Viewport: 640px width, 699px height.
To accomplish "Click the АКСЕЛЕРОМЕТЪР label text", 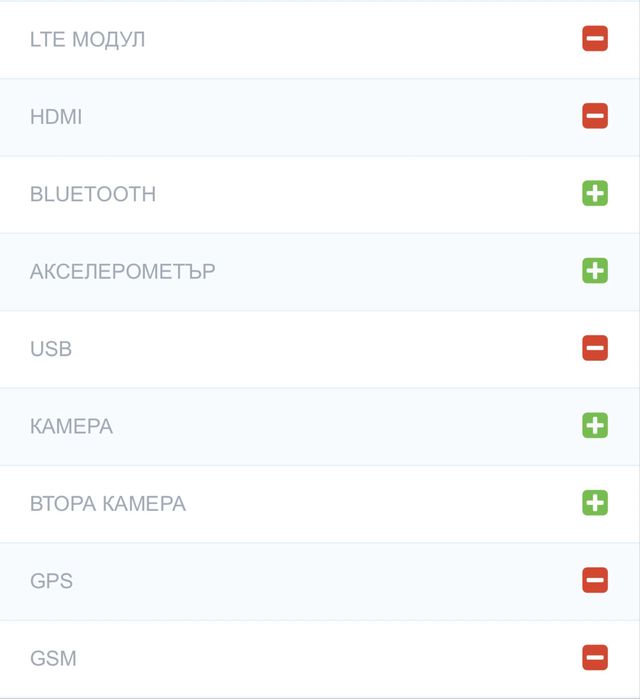I will pos(122,271).
